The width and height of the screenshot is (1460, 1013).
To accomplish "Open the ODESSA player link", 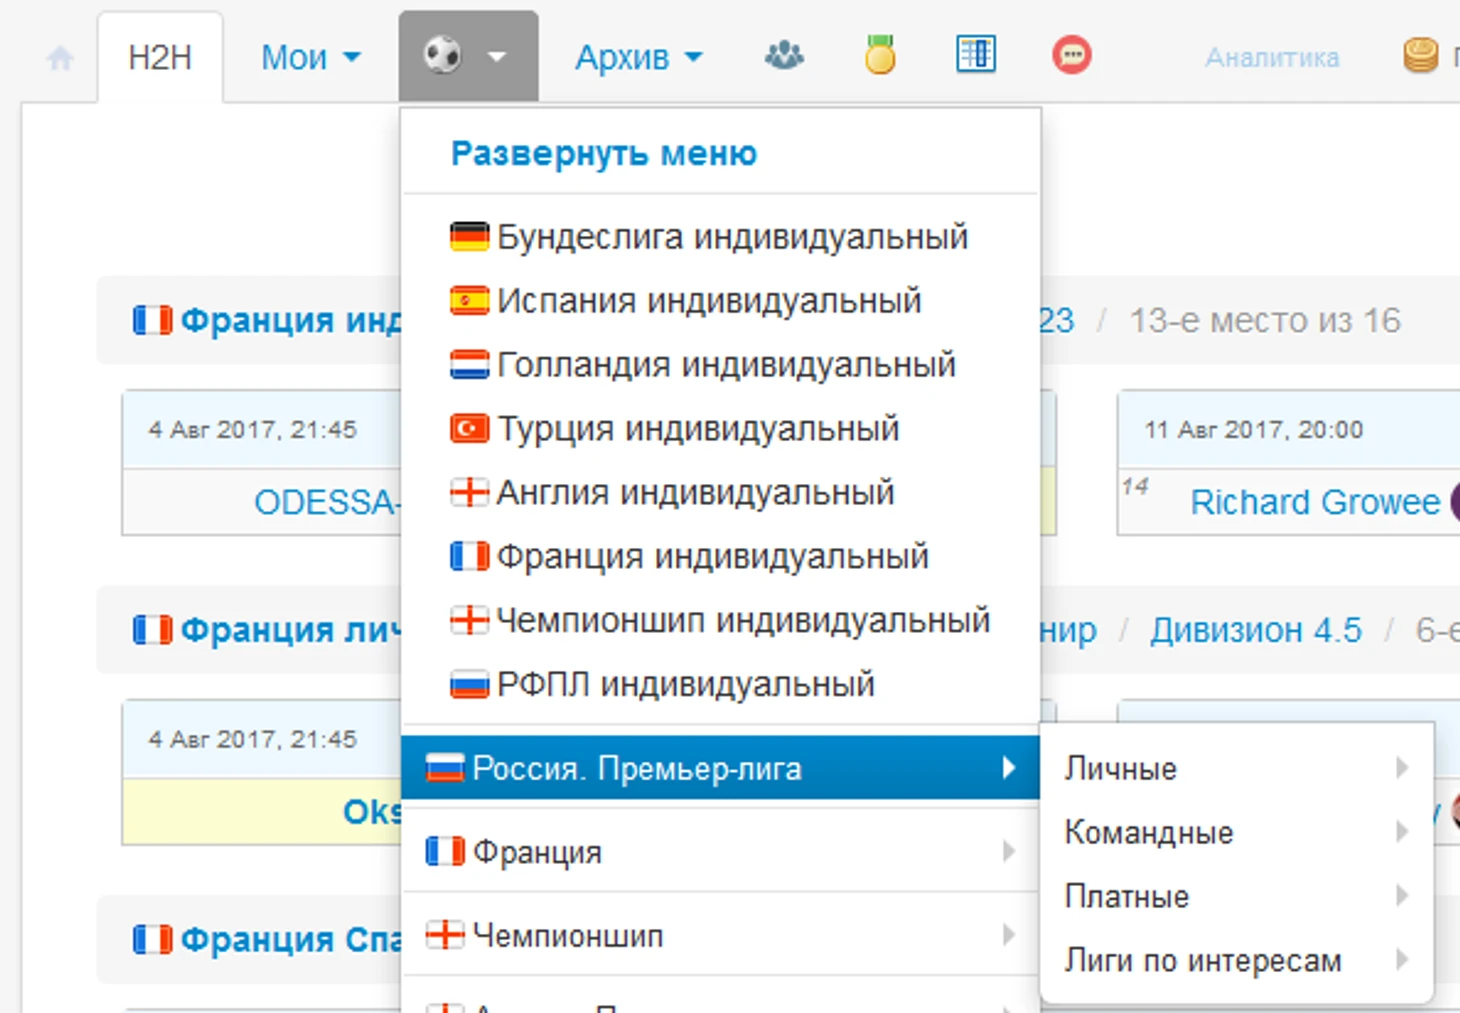I will 326,502.
